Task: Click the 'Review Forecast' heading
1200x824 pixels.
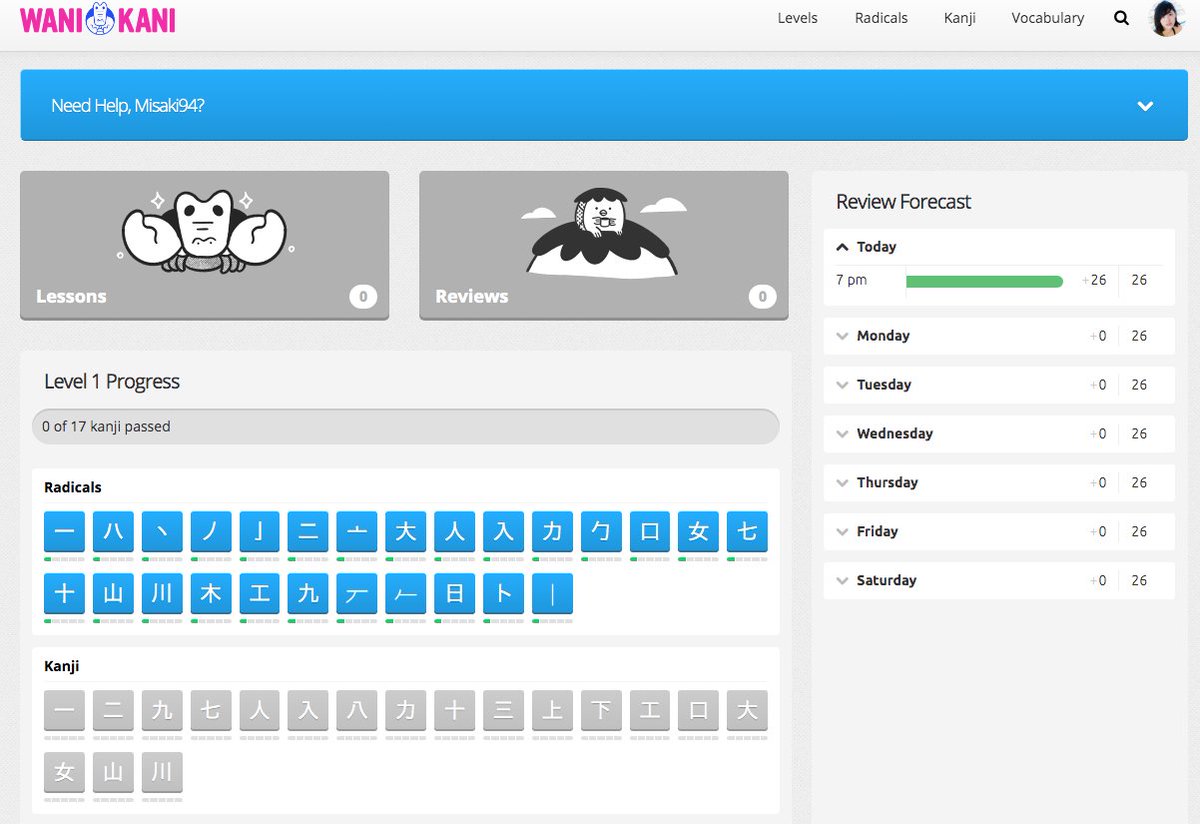Action: pos(903,201)
